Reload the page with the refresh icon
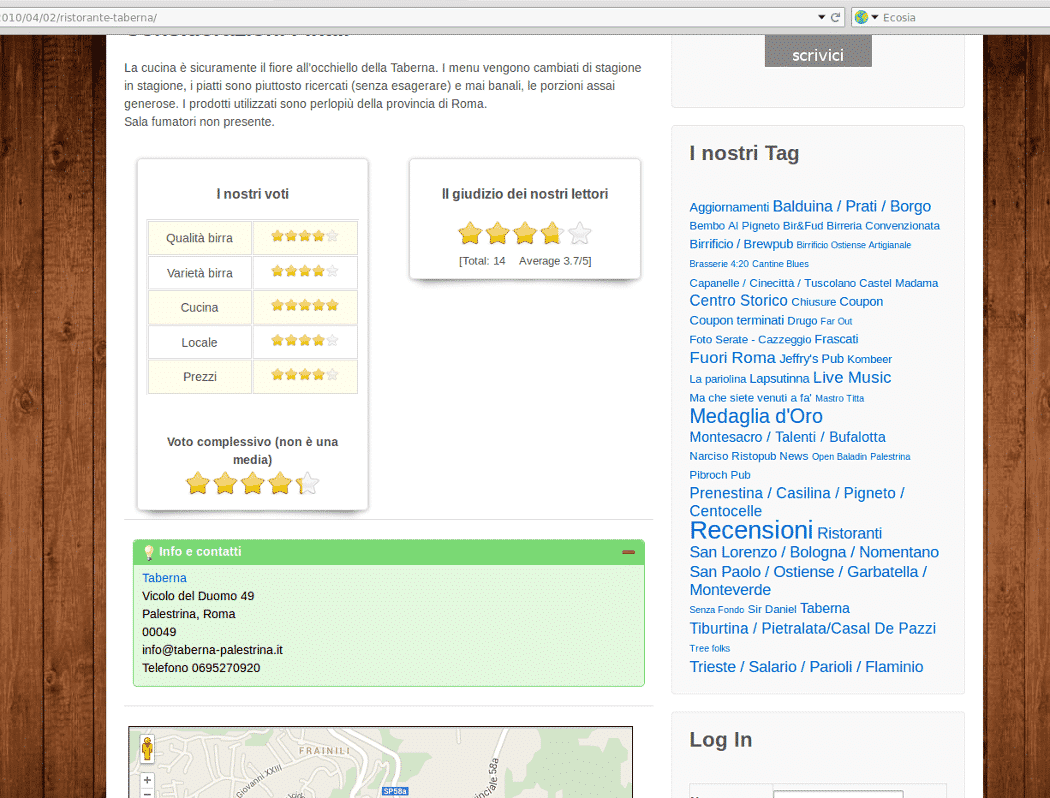 836,17
